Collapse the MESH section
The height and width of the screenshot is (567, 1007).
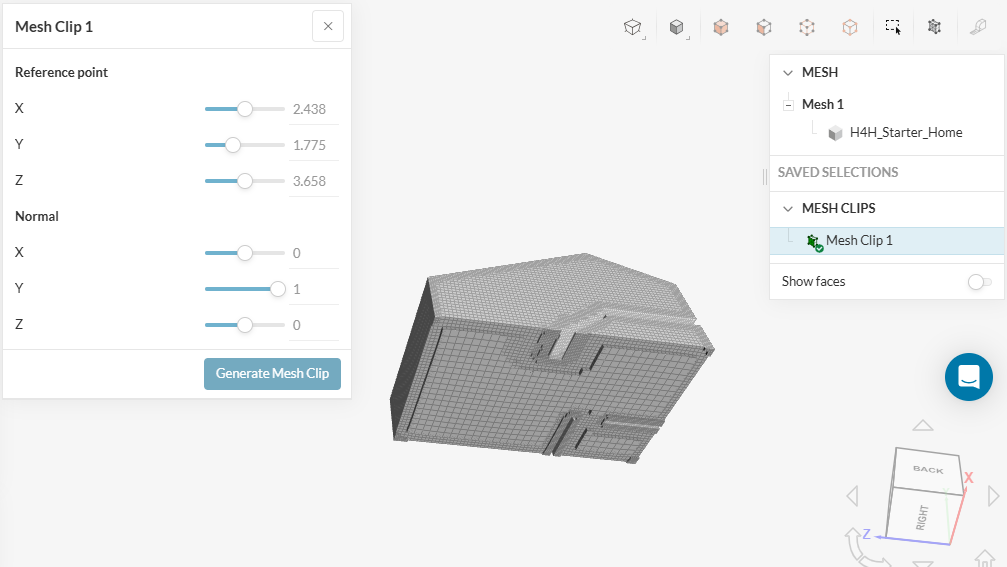[x=788, y=73]
